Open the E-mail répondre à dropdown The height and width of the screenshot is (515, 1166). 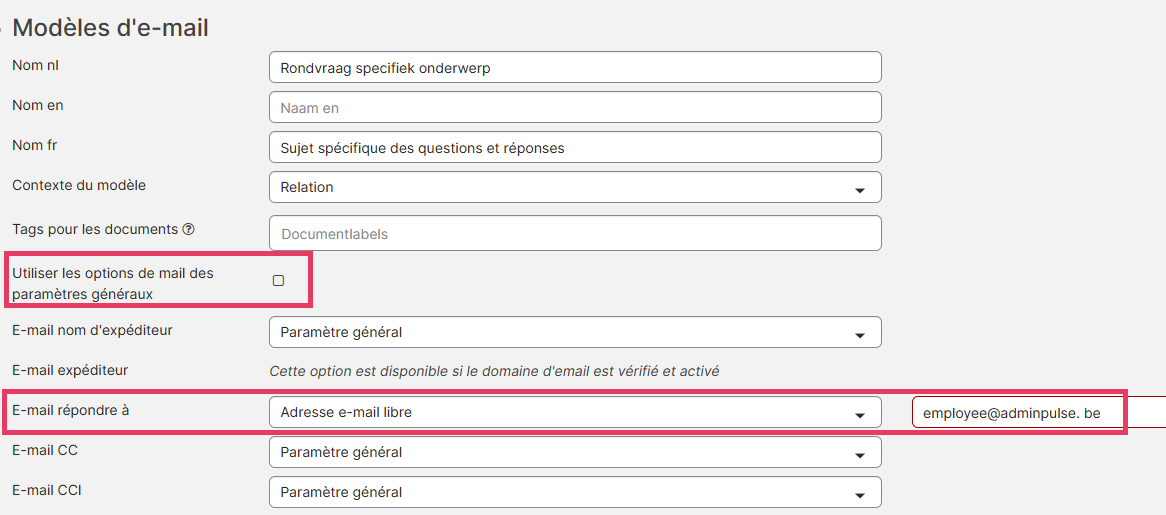tap(575, 412)
